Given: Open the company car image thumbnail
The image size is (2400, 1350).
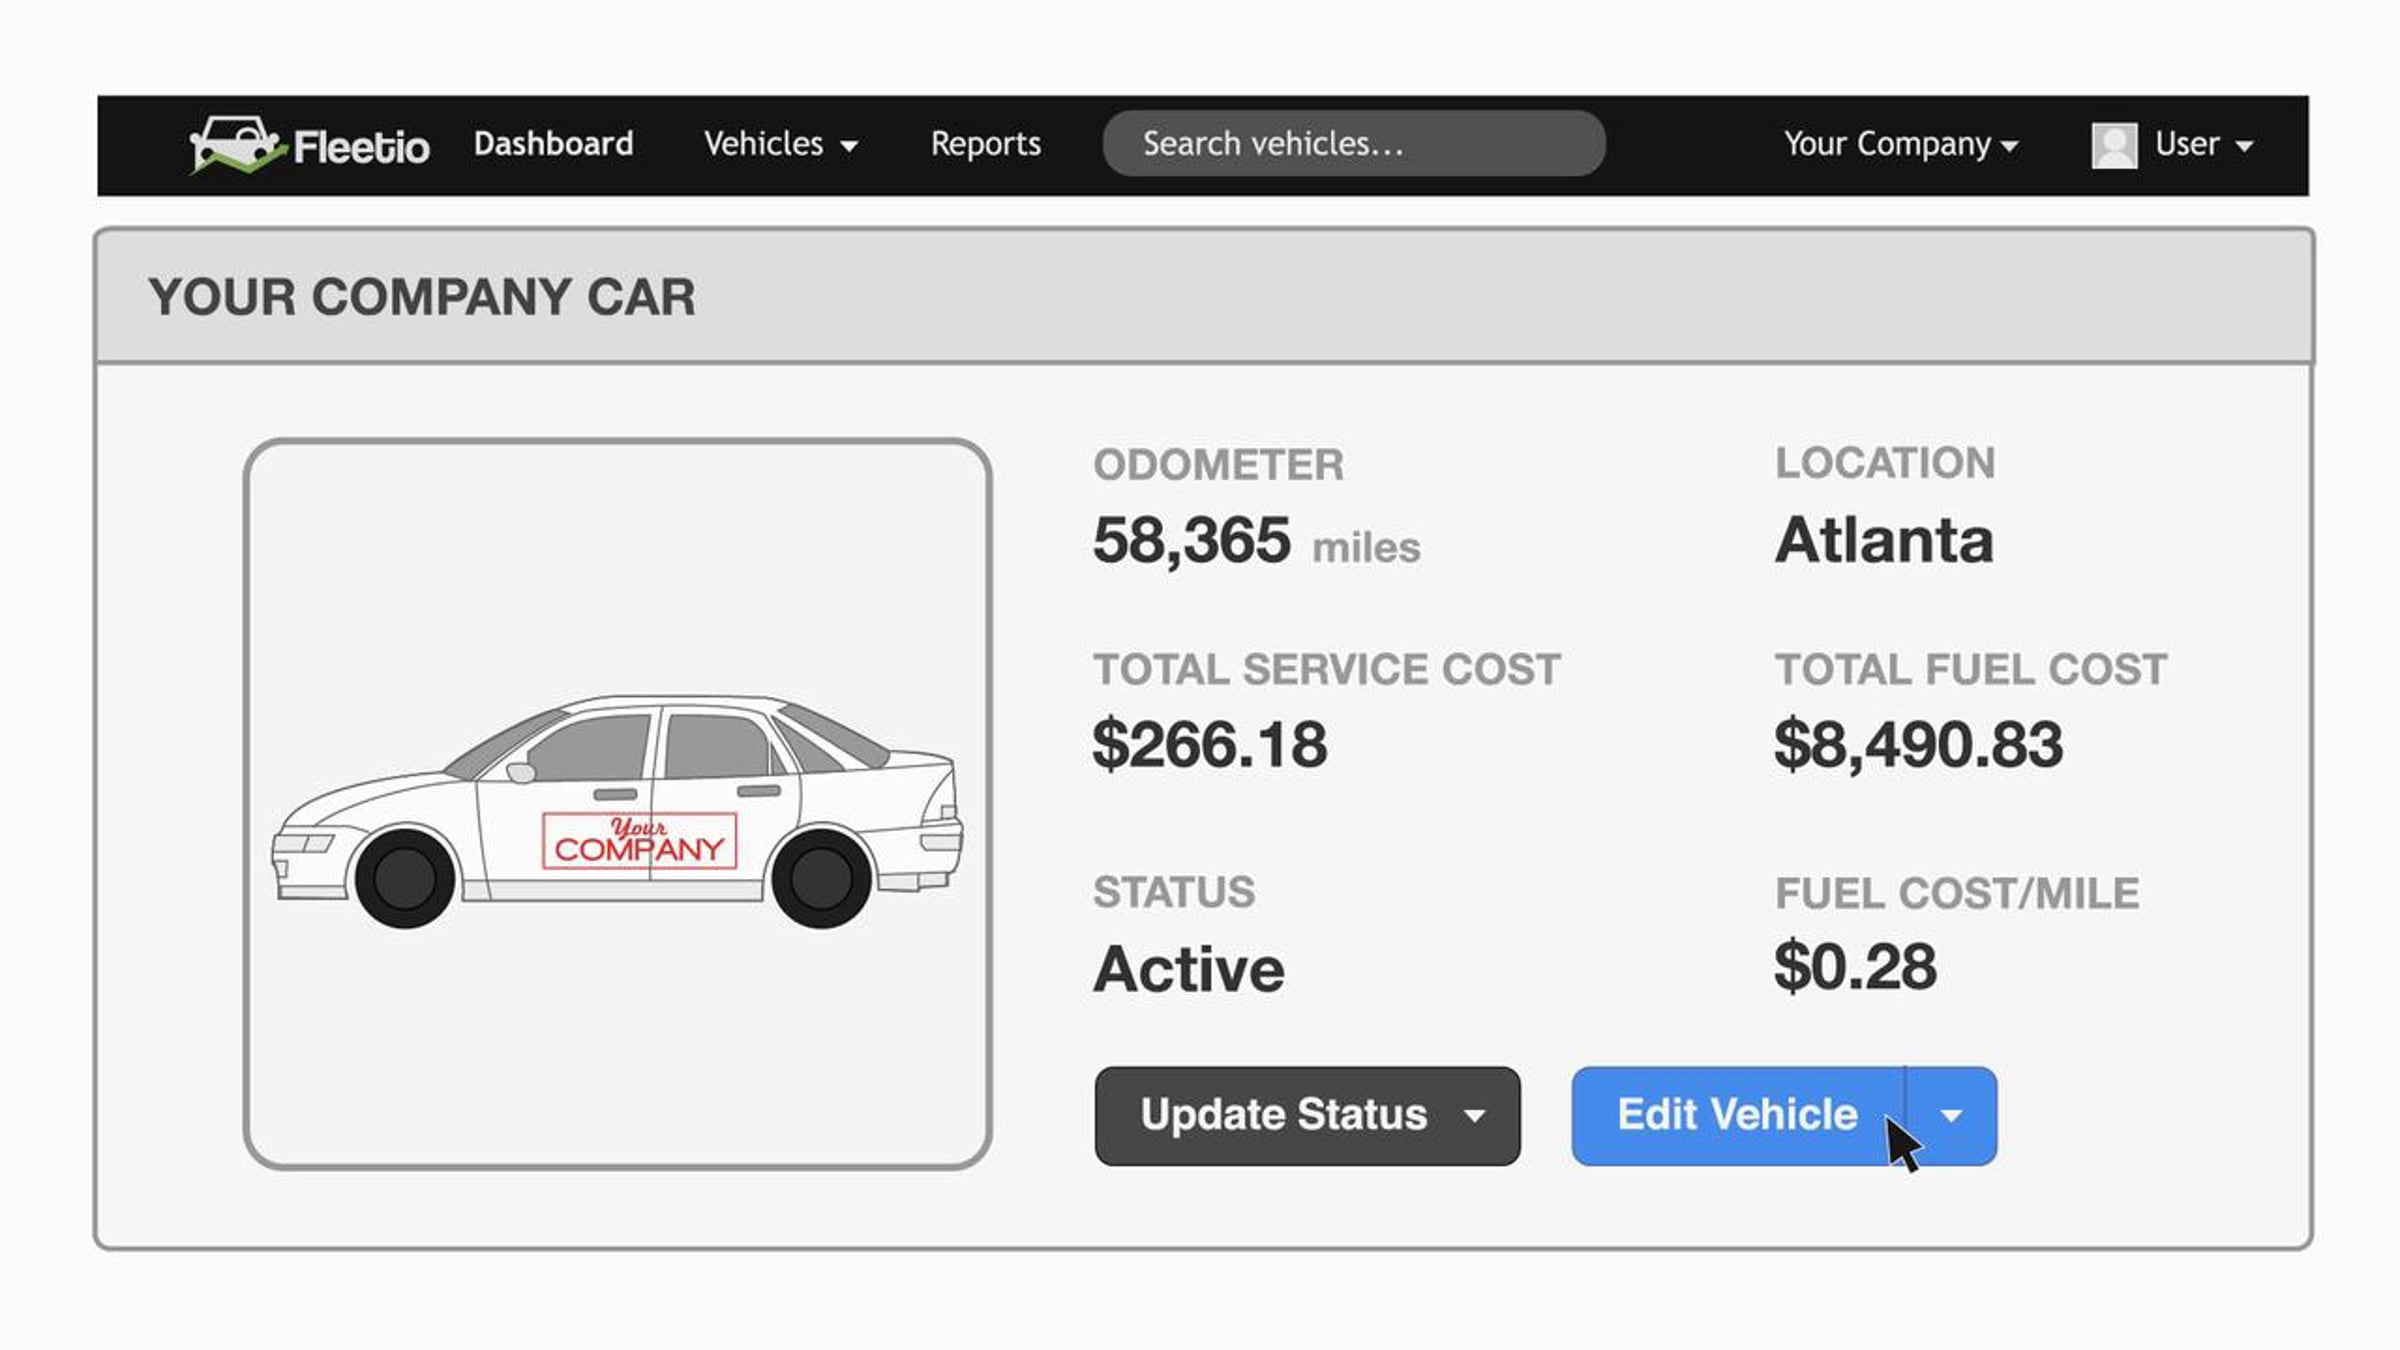Looking at the screenshot, I should [x=617, y=804].
